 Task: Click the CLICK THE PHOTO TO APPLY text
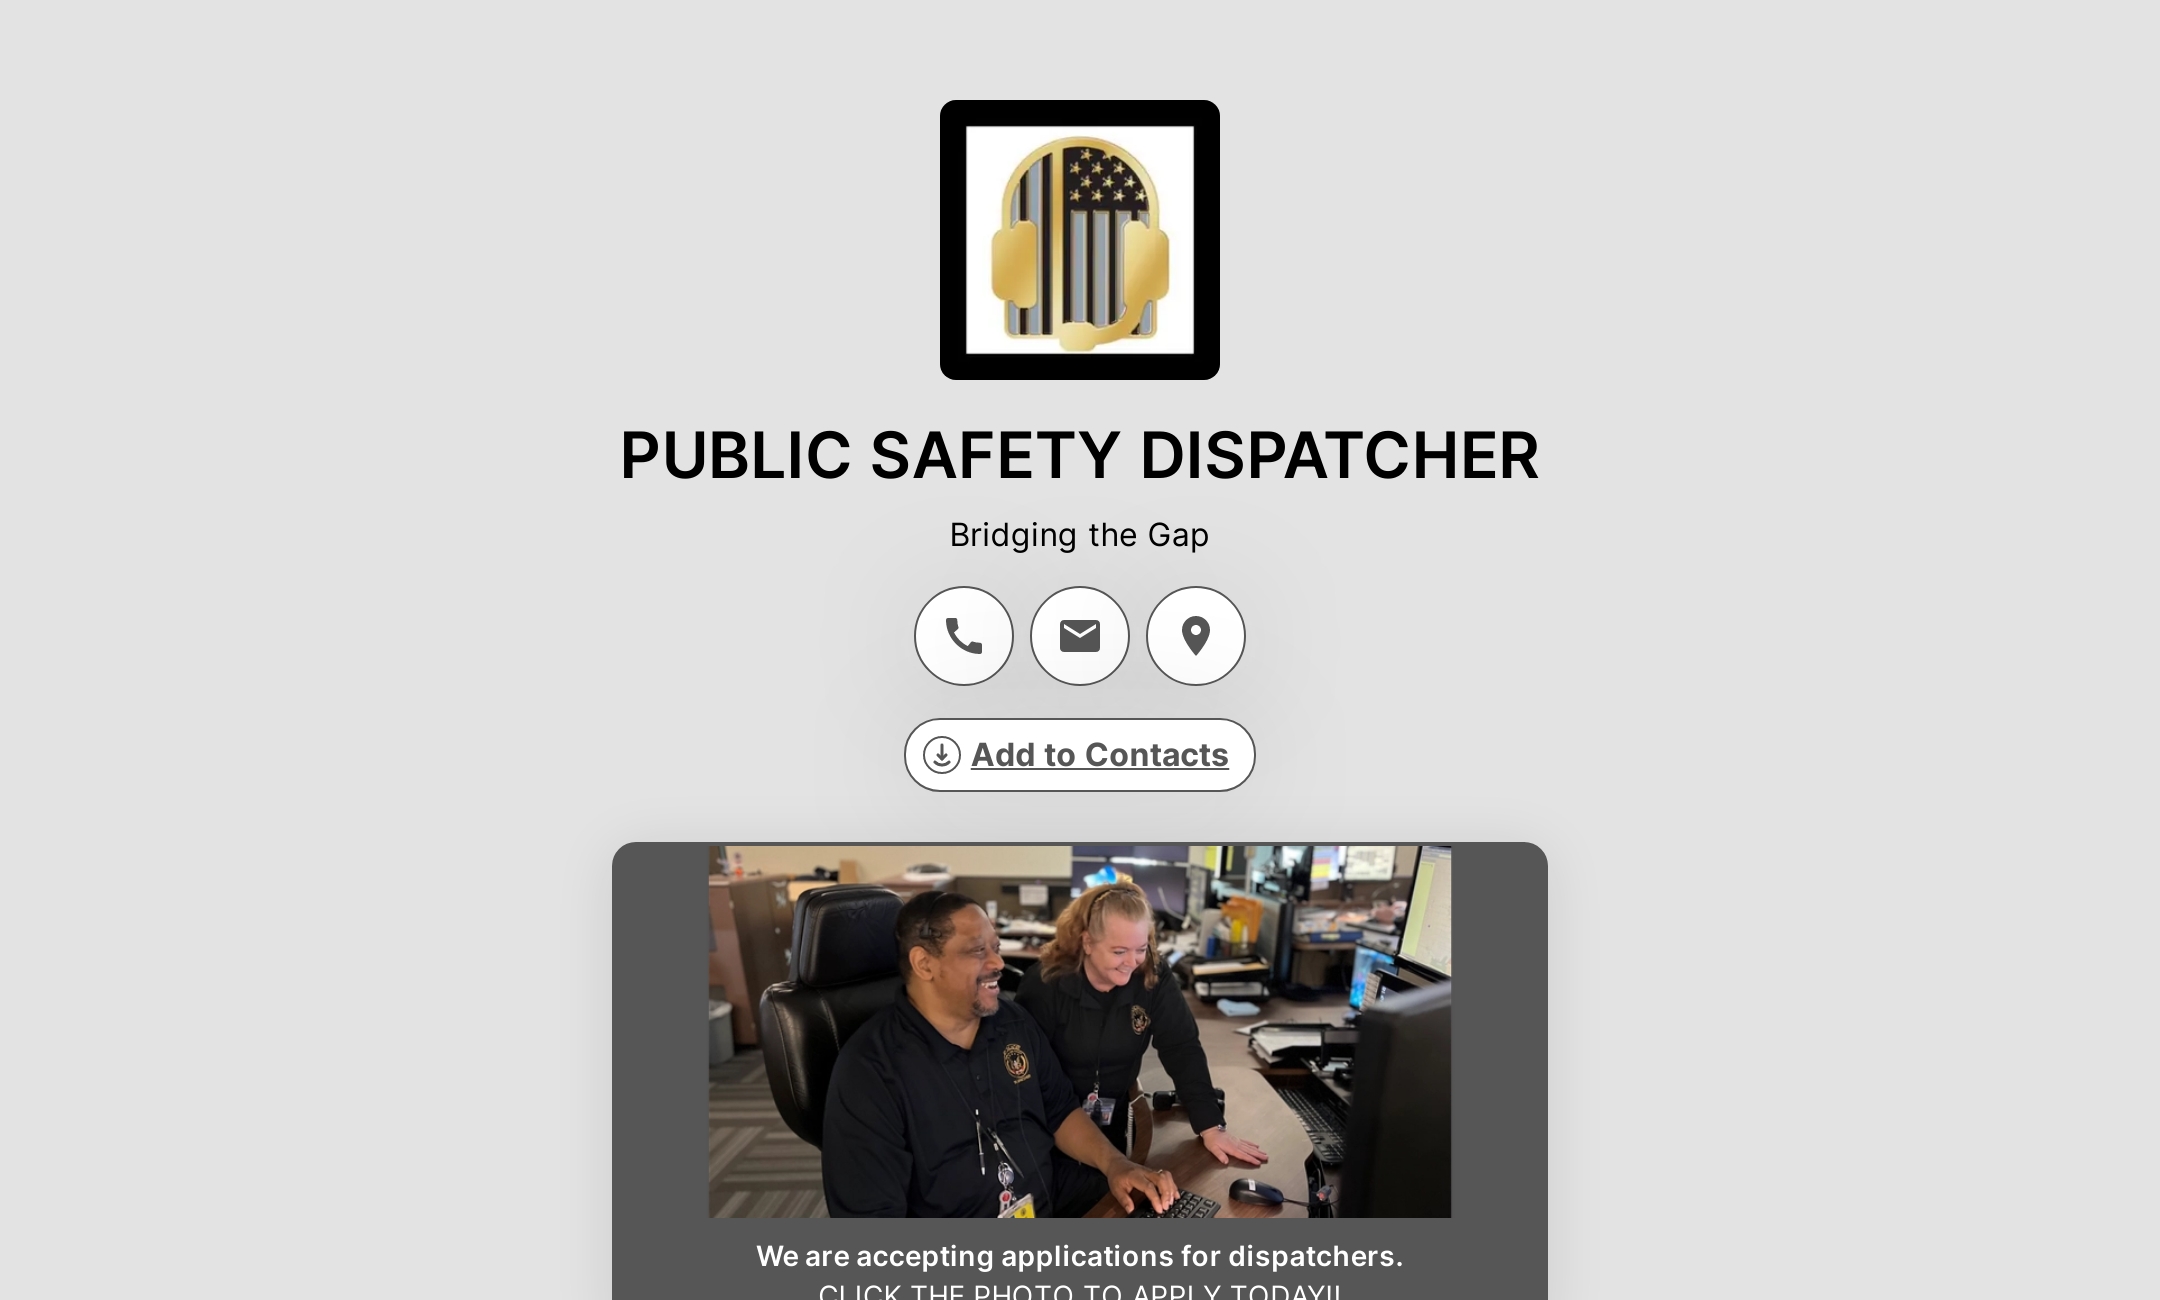point(1080,1292)
